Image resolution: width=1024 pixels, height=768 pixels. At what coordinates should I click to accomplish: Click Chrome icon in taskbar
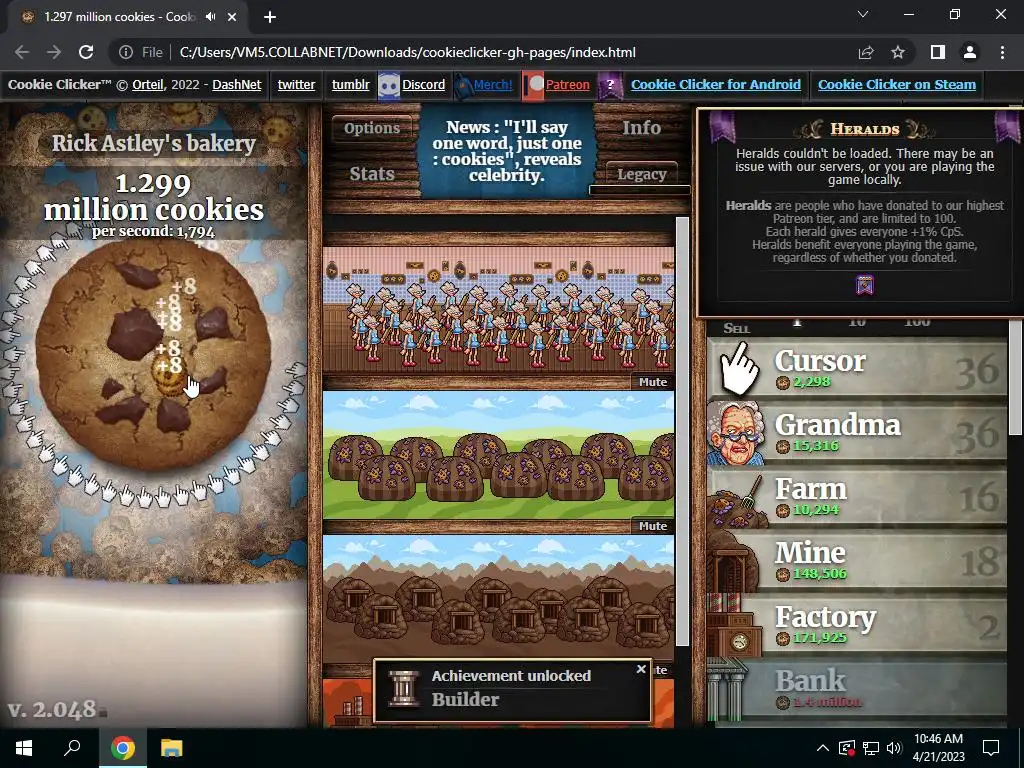pos(123,748)
